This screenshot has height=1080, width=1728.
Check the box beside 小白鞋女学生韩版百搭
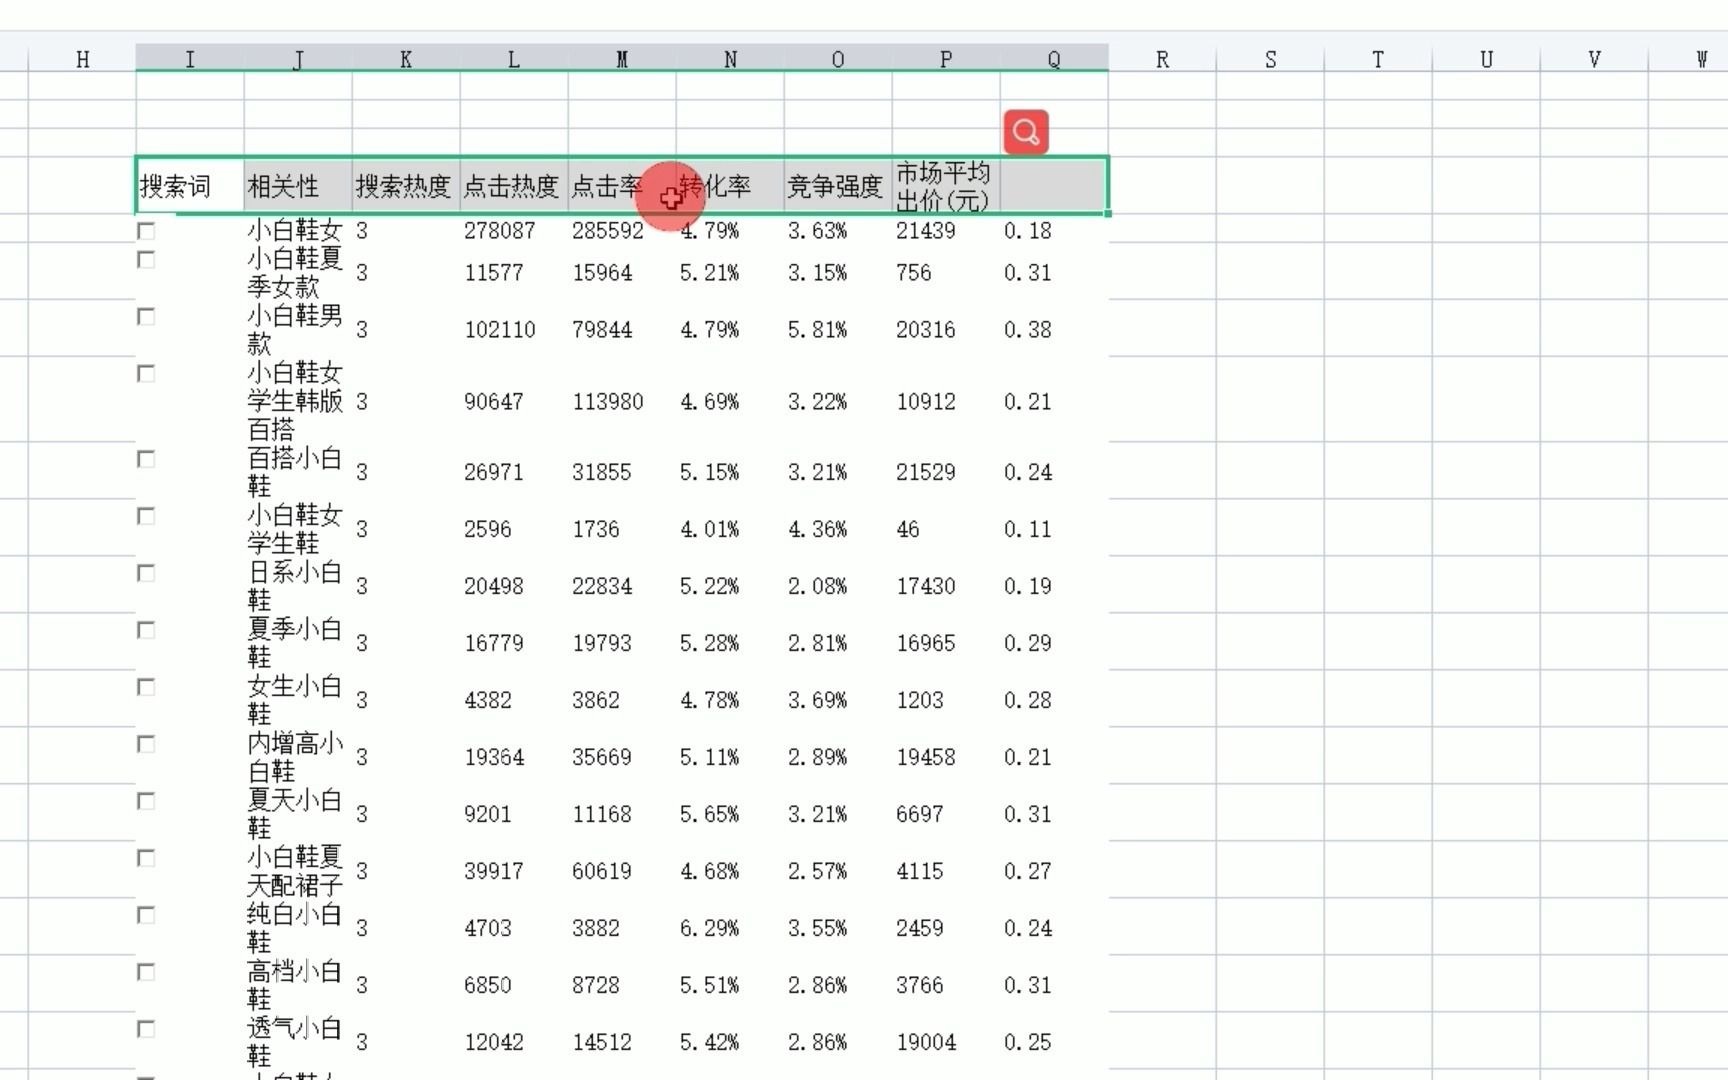pyautogui.click(x=146, y=373)
